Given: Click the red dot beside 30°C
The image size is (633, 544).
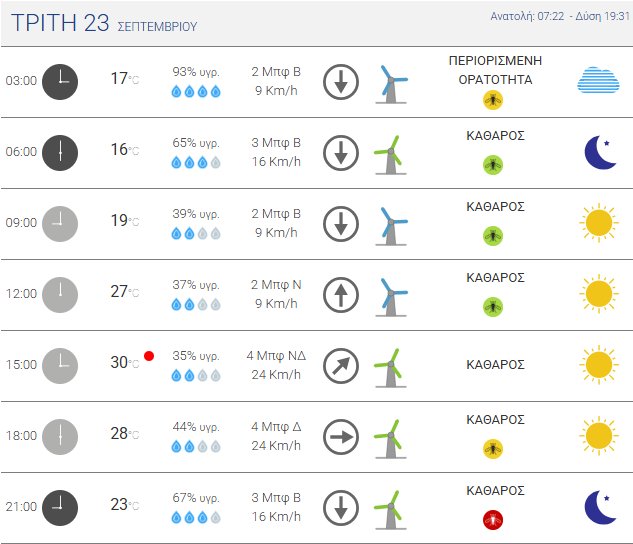Looking at the screenshot, I should click(x=149, y=355).
